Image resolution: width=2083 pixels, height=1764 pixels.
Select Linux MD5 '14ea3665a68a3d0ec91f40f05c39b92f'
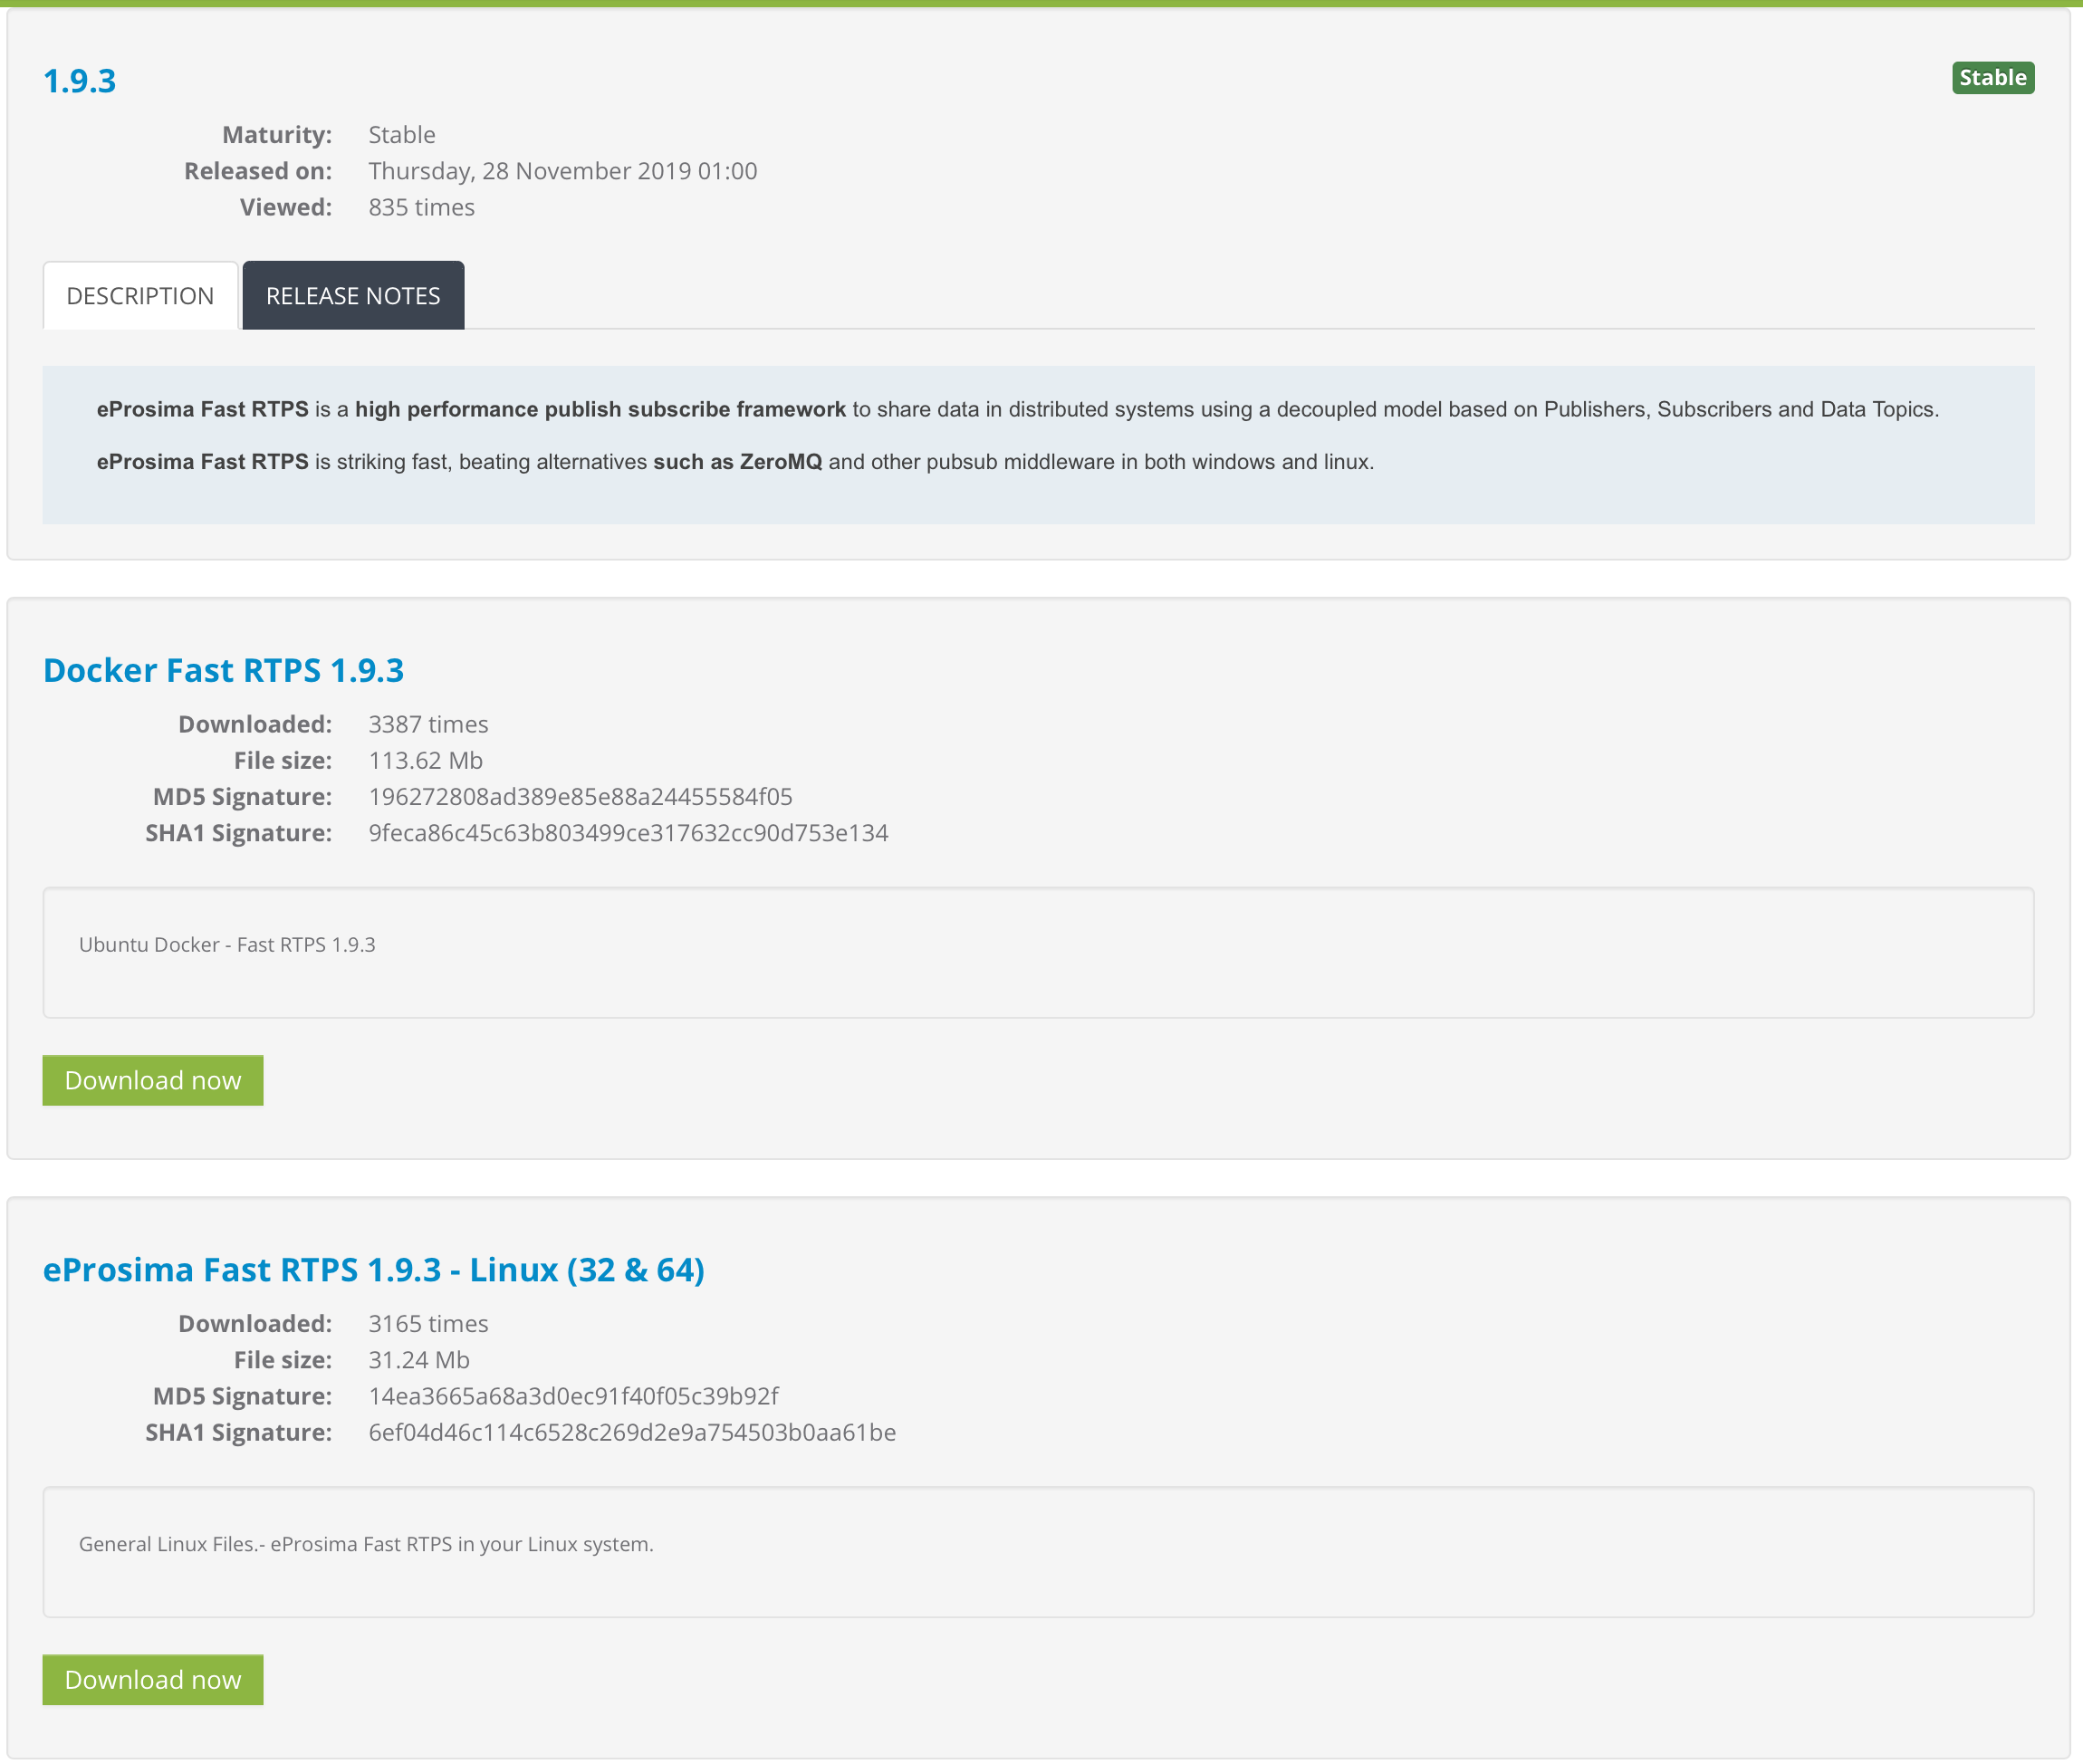pos(573,1396)
